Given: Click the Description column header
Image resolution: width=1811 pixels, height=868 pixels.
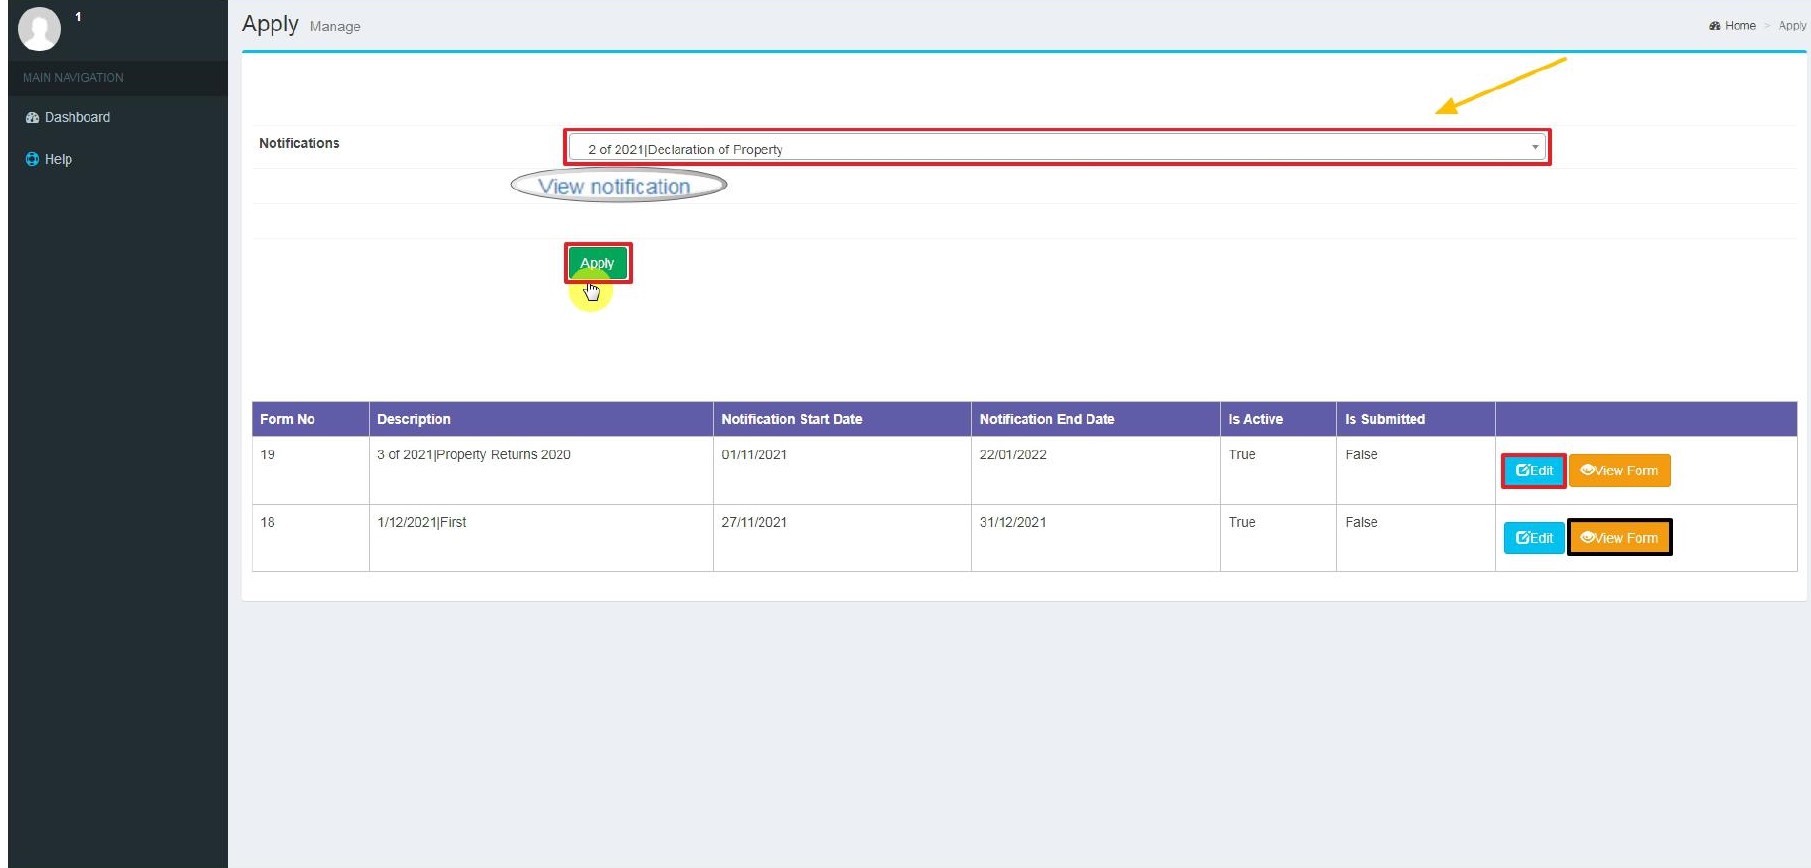Looking at the screenshot, I should 414,419.
